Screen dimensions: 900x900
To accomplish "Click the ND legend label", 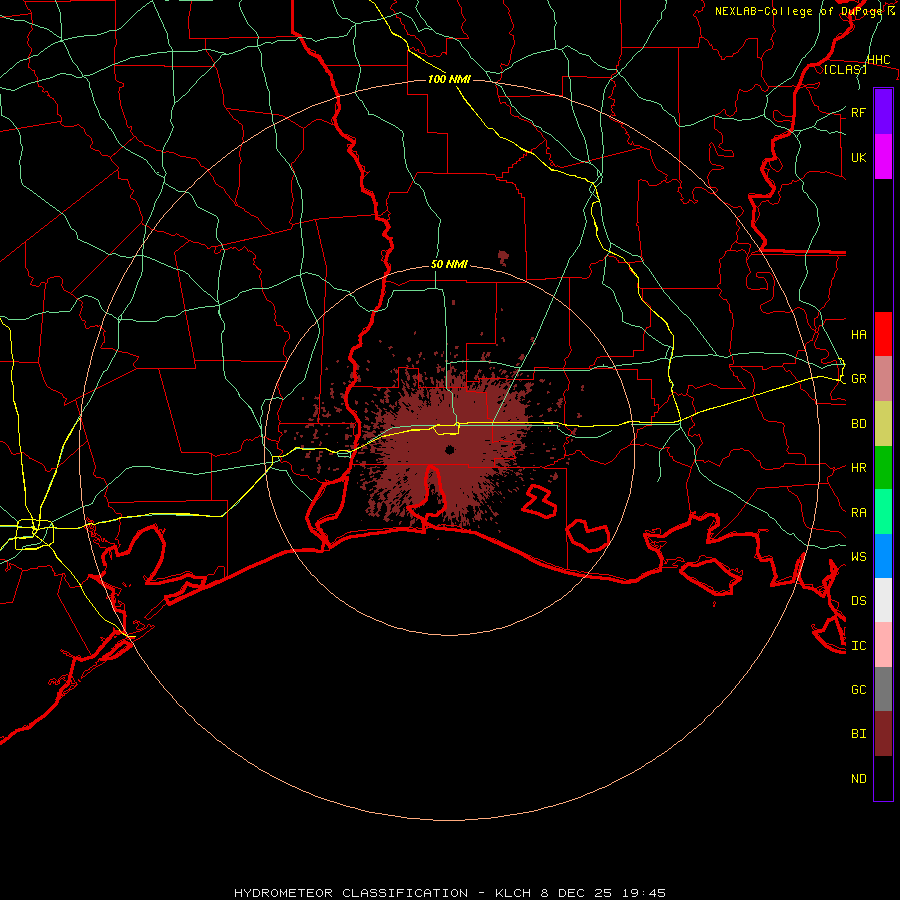I will click(858, 779).
